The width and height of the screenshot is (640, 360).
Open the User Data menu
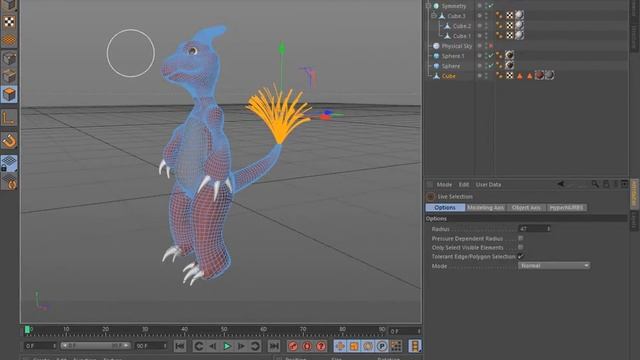tap(488, 184)
